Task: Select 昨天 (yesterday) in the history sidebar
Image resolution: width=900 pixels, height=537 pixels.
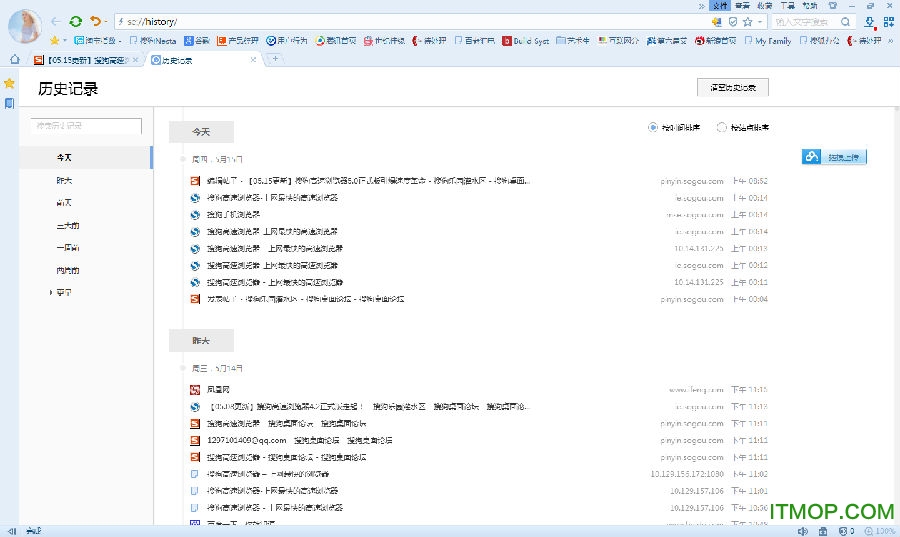Action: (x=65, y=181)
